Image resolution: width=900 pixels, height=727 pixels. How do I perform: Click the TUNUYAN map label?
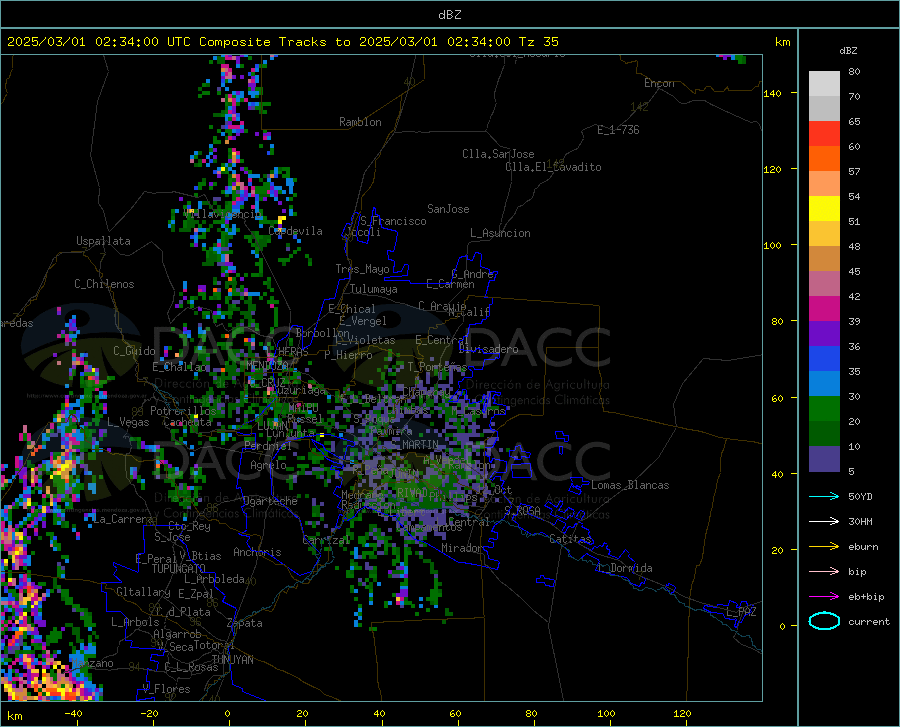(x=232, y=659)
